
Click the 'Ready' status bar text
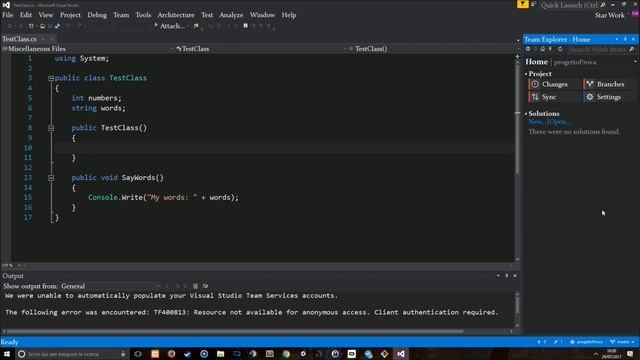click(9, 342)
